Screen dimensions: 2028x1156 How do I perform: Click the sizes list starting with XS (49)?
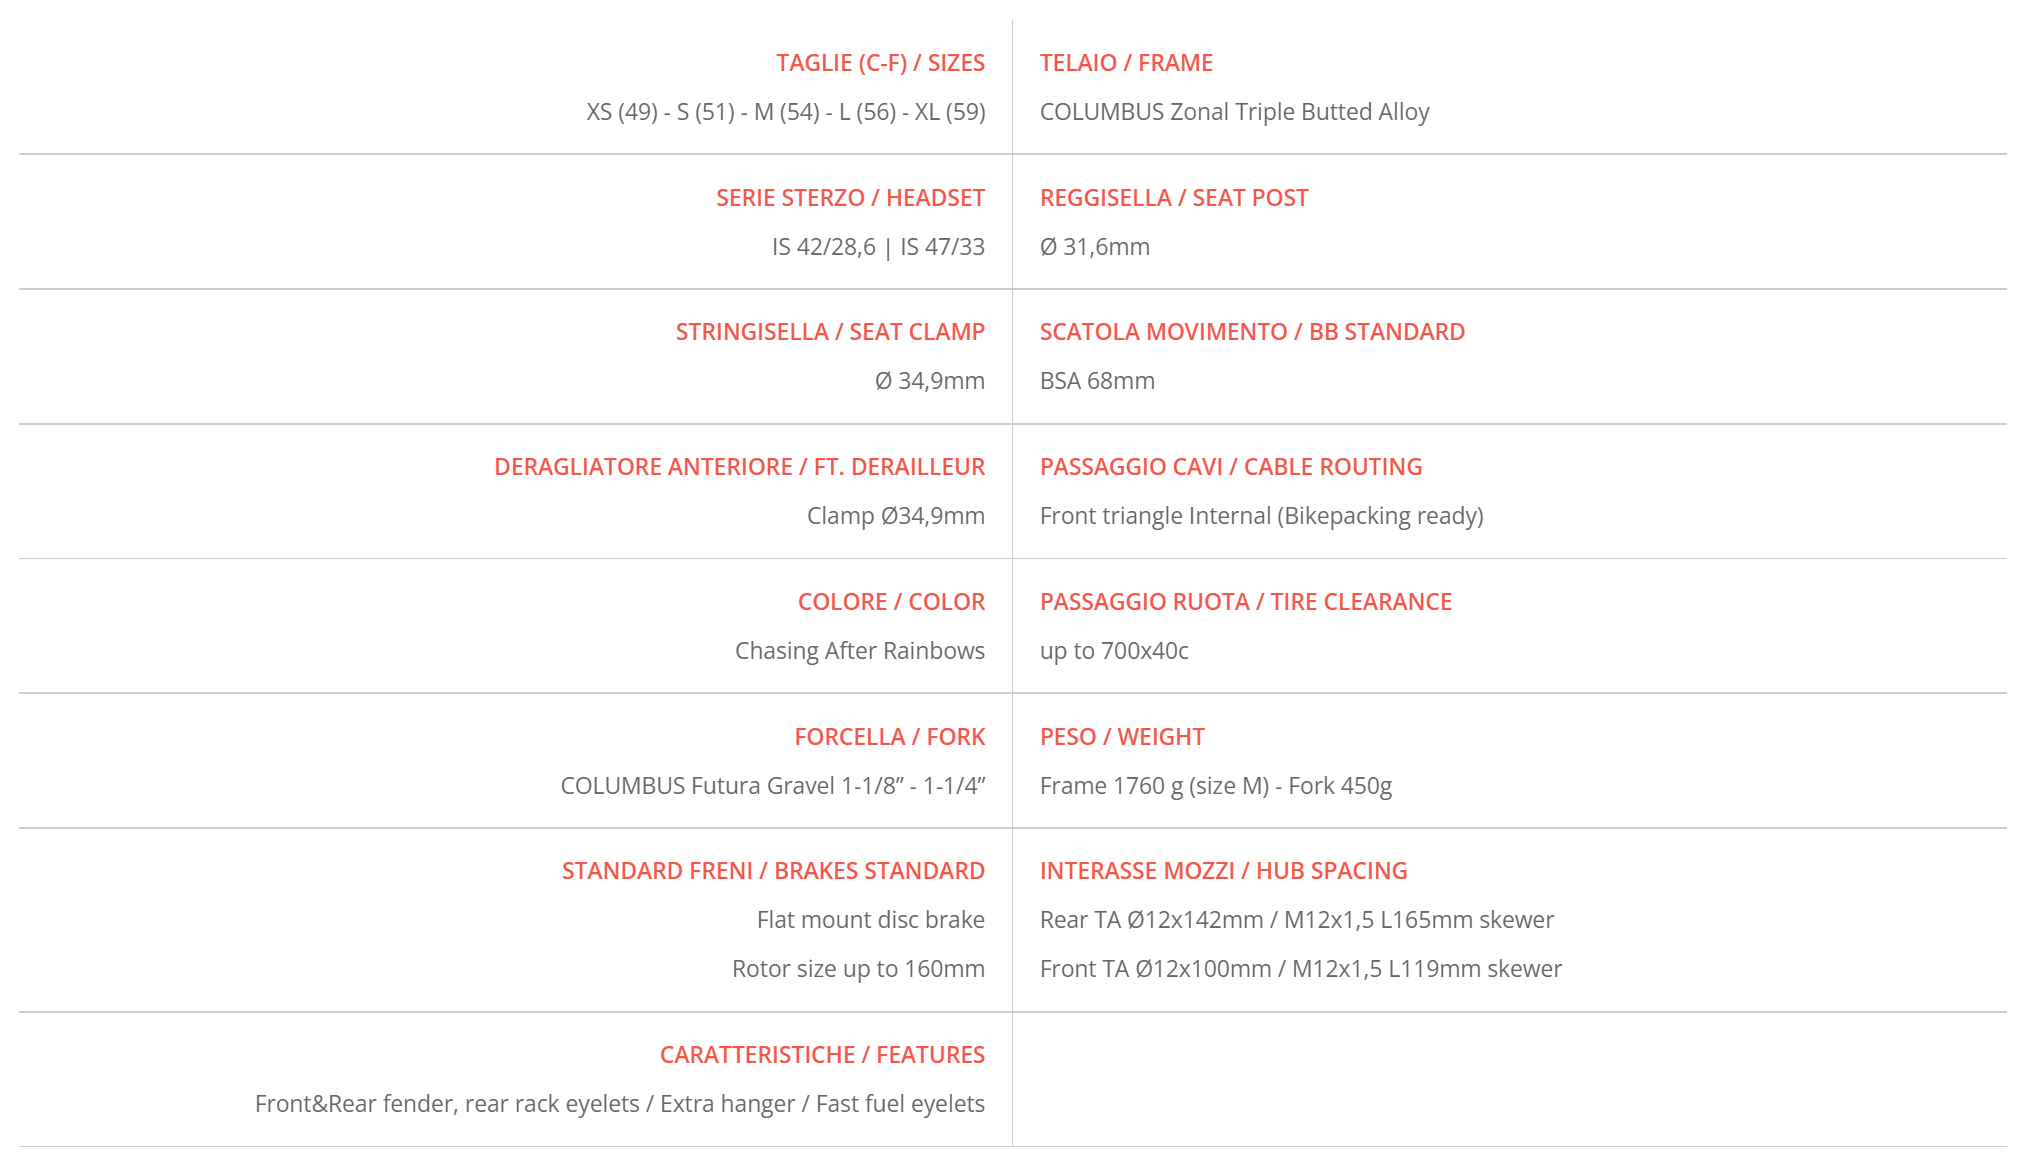pos(785,112)
